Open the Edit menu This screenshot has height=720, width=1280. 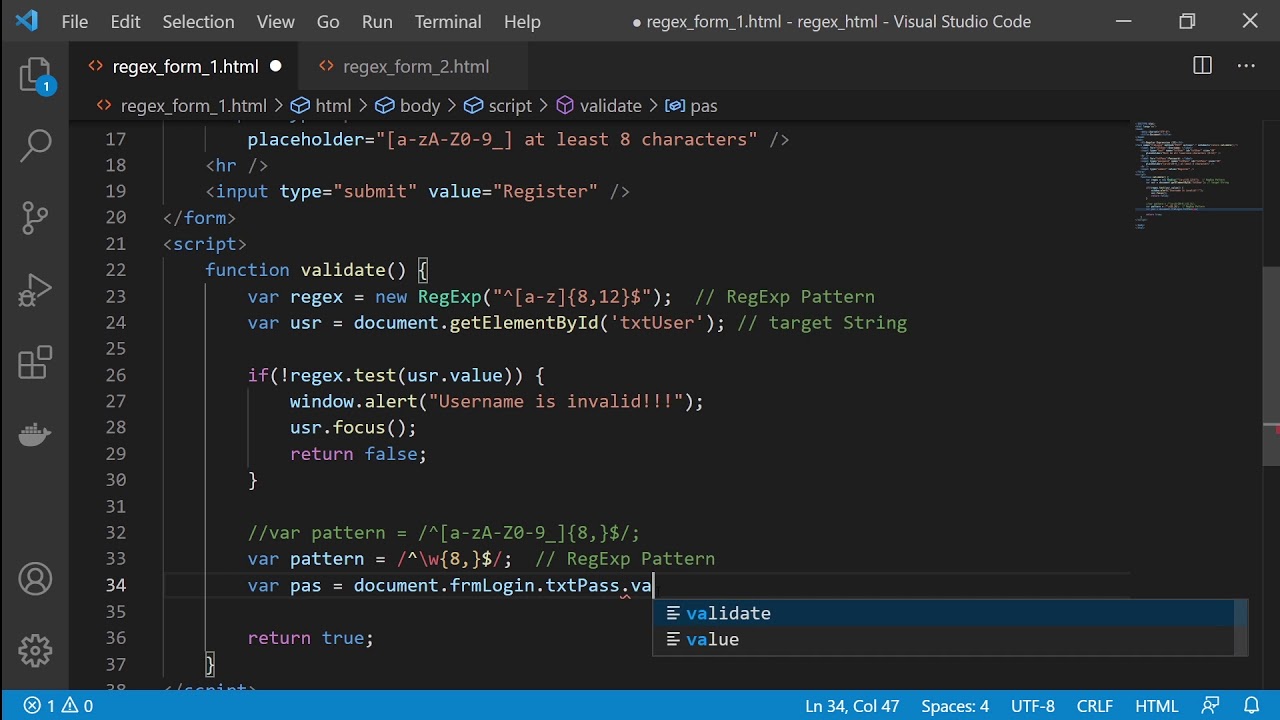coord(125,21)
